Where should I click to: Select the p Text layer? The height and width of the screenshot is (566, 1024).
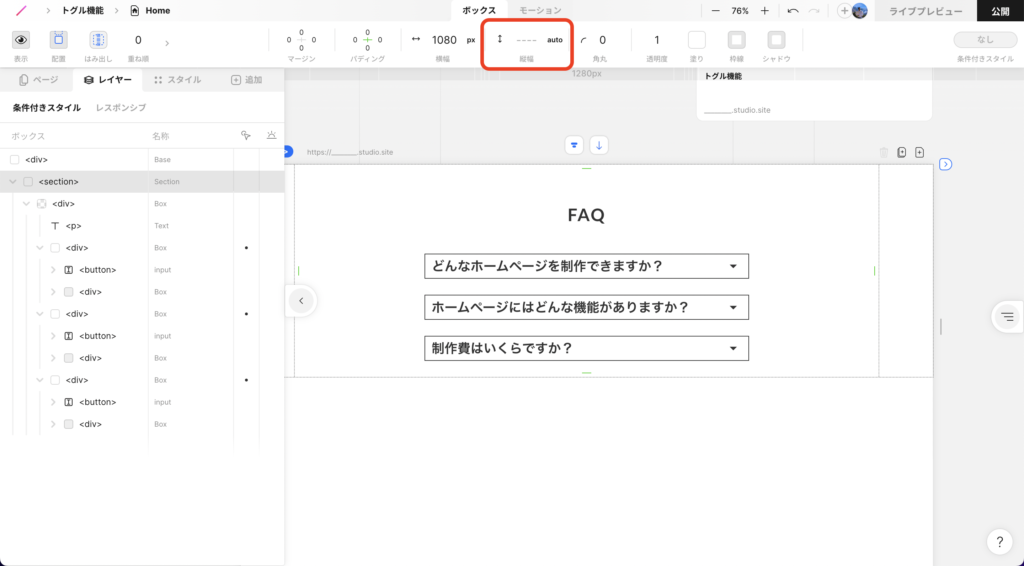142,226
